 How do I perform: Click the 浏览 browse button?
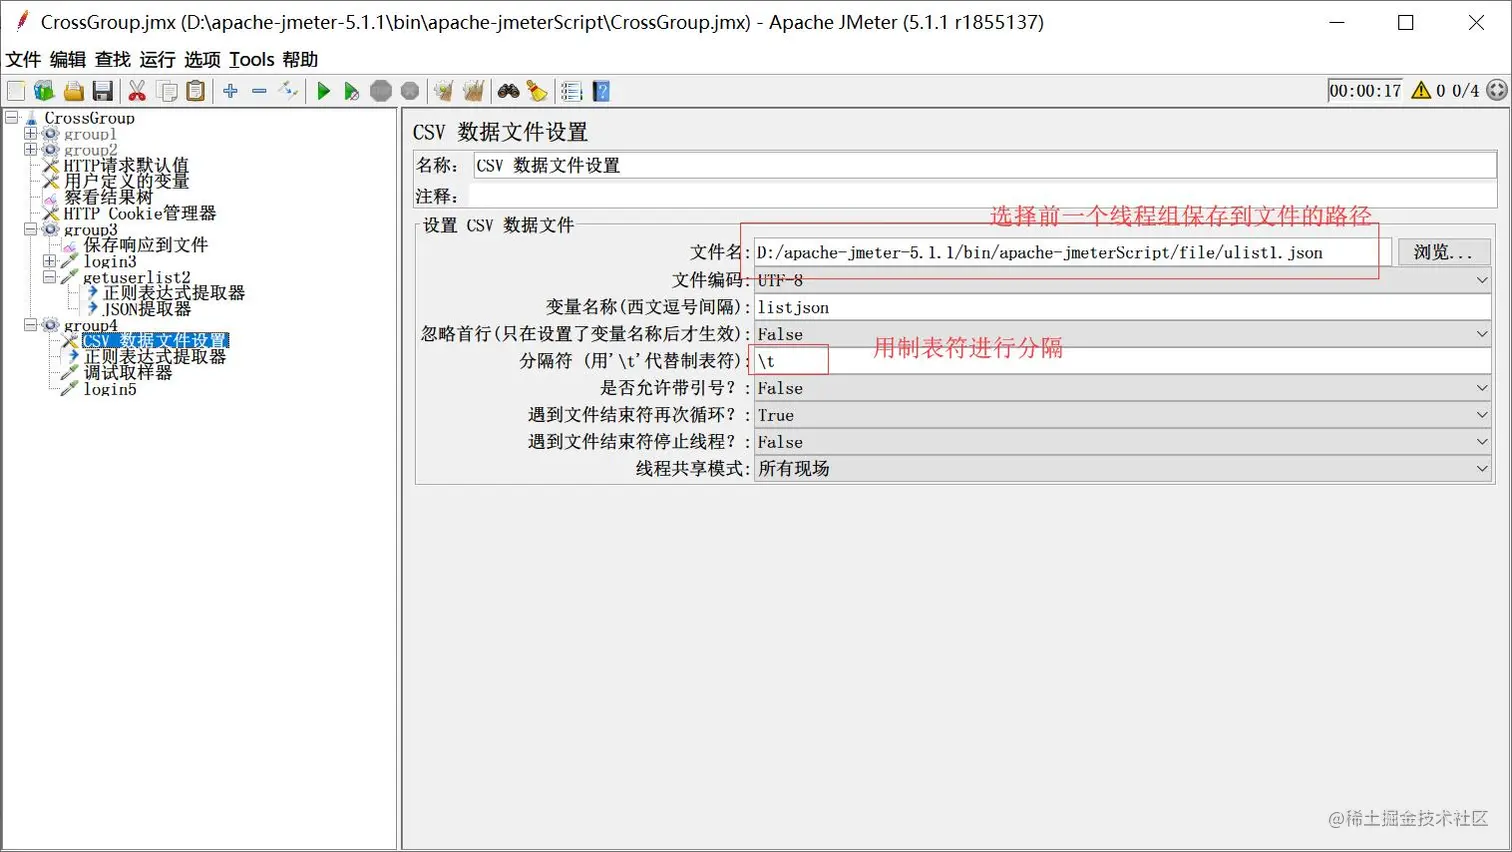(x=1442, y=252)
